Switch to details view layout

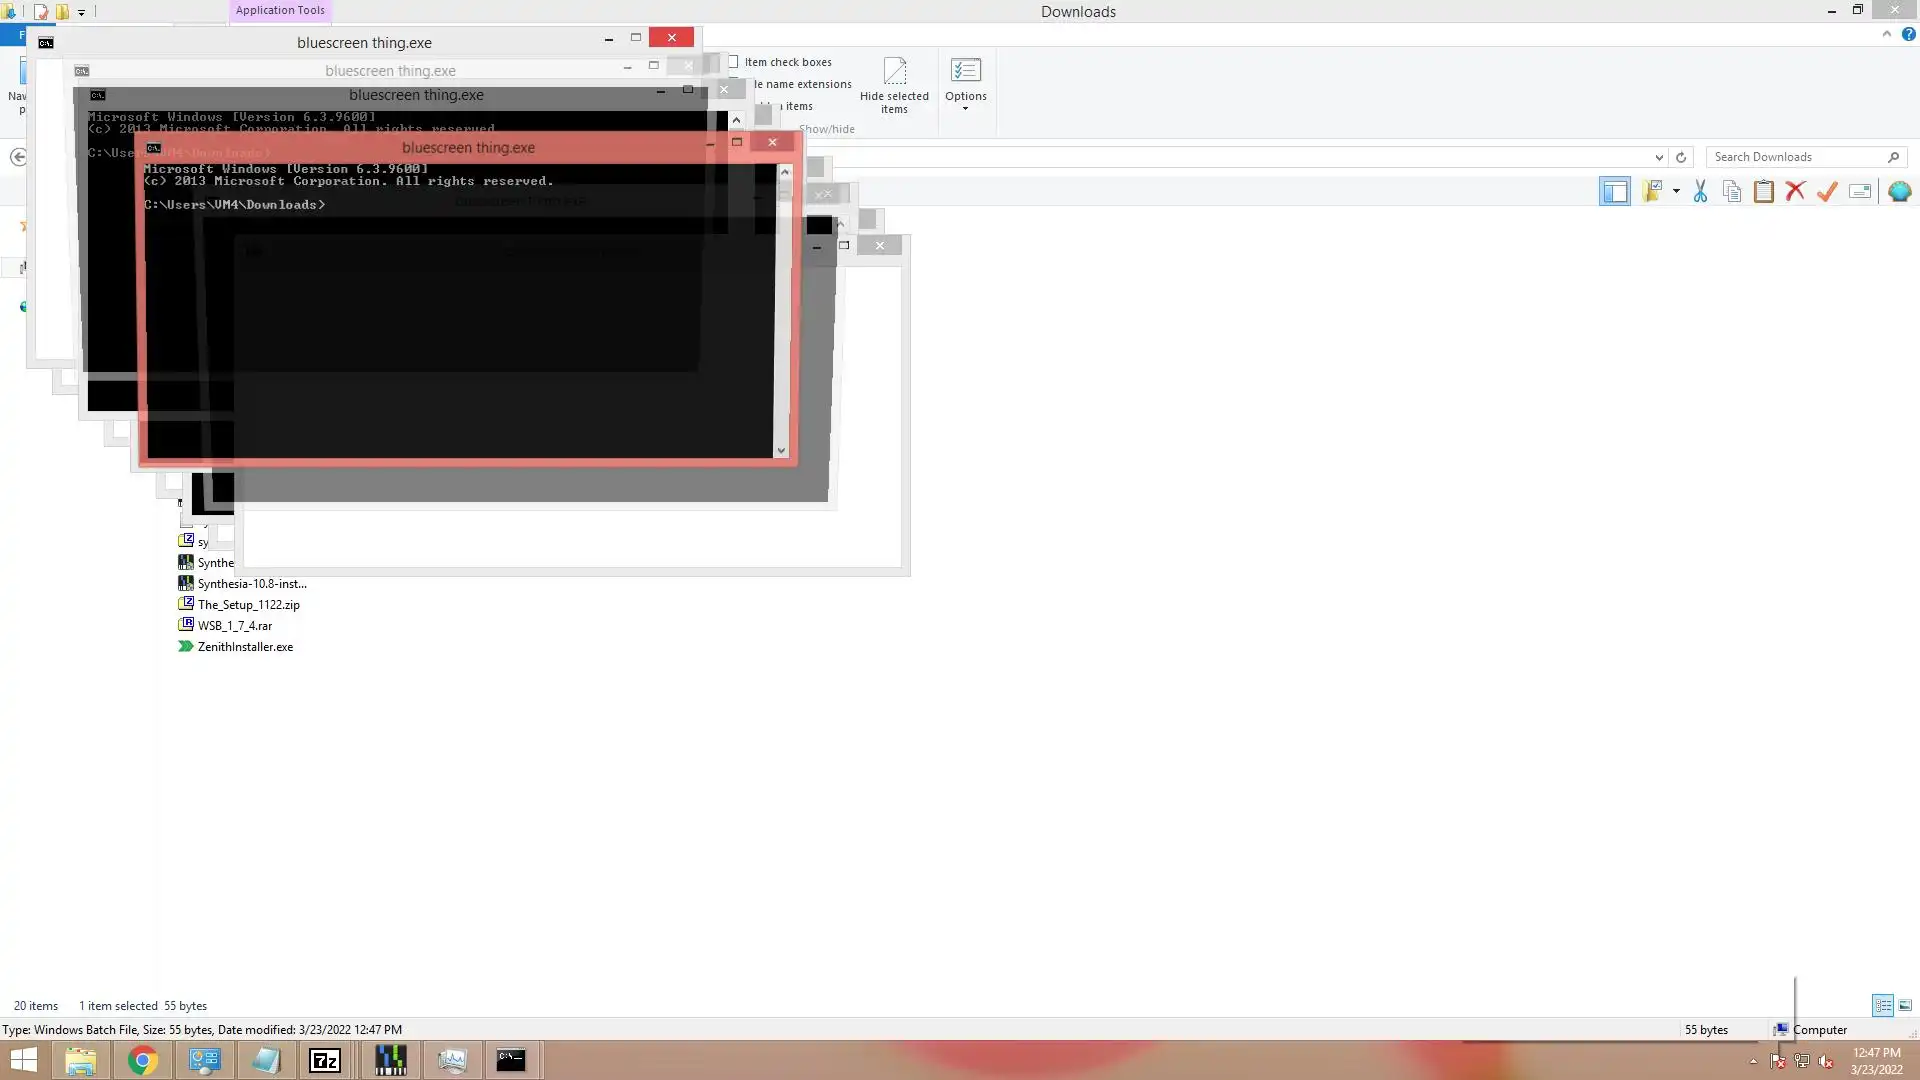point(1883,1005)
